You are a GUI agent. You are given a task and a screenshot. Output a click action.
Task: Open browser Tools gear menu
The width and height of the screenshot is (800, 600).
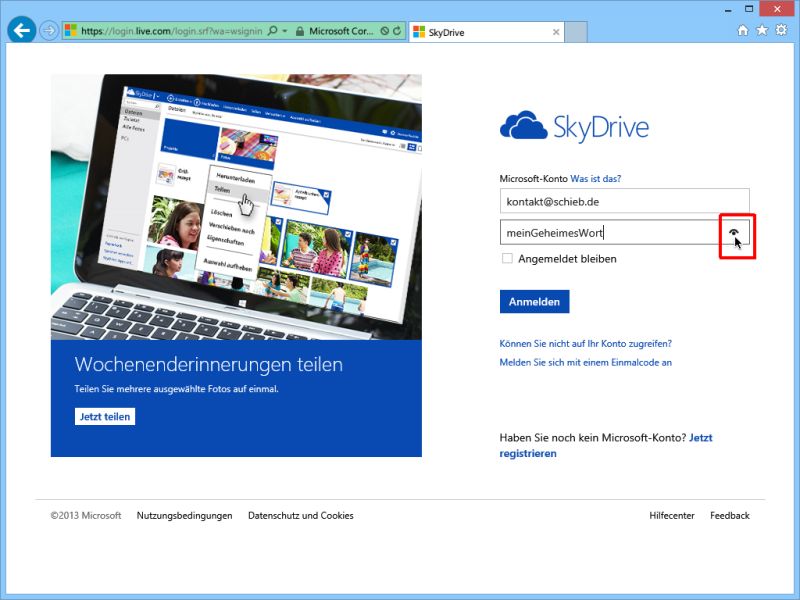click(x=781, y=30)
